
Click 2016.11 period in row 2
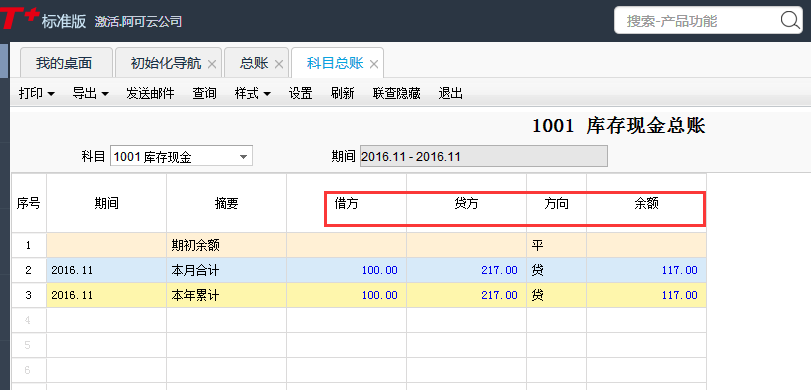107,270
